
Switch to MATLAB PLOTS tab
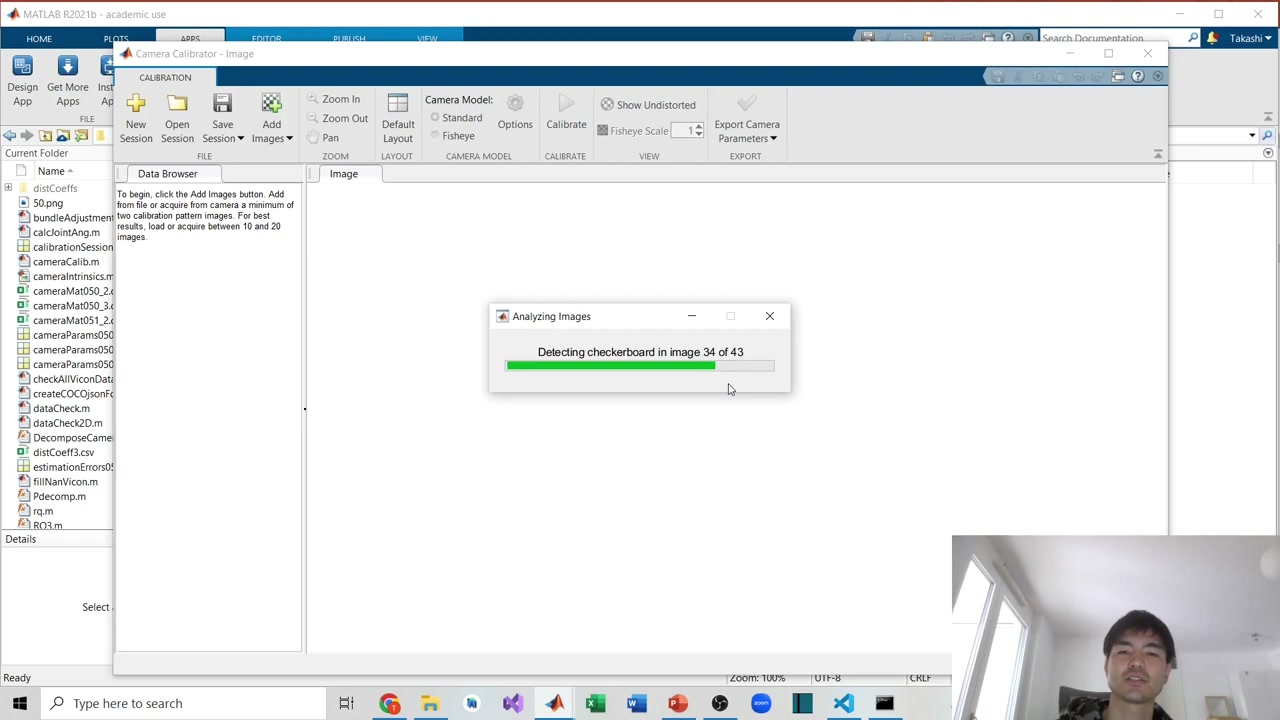pos(116,38)
